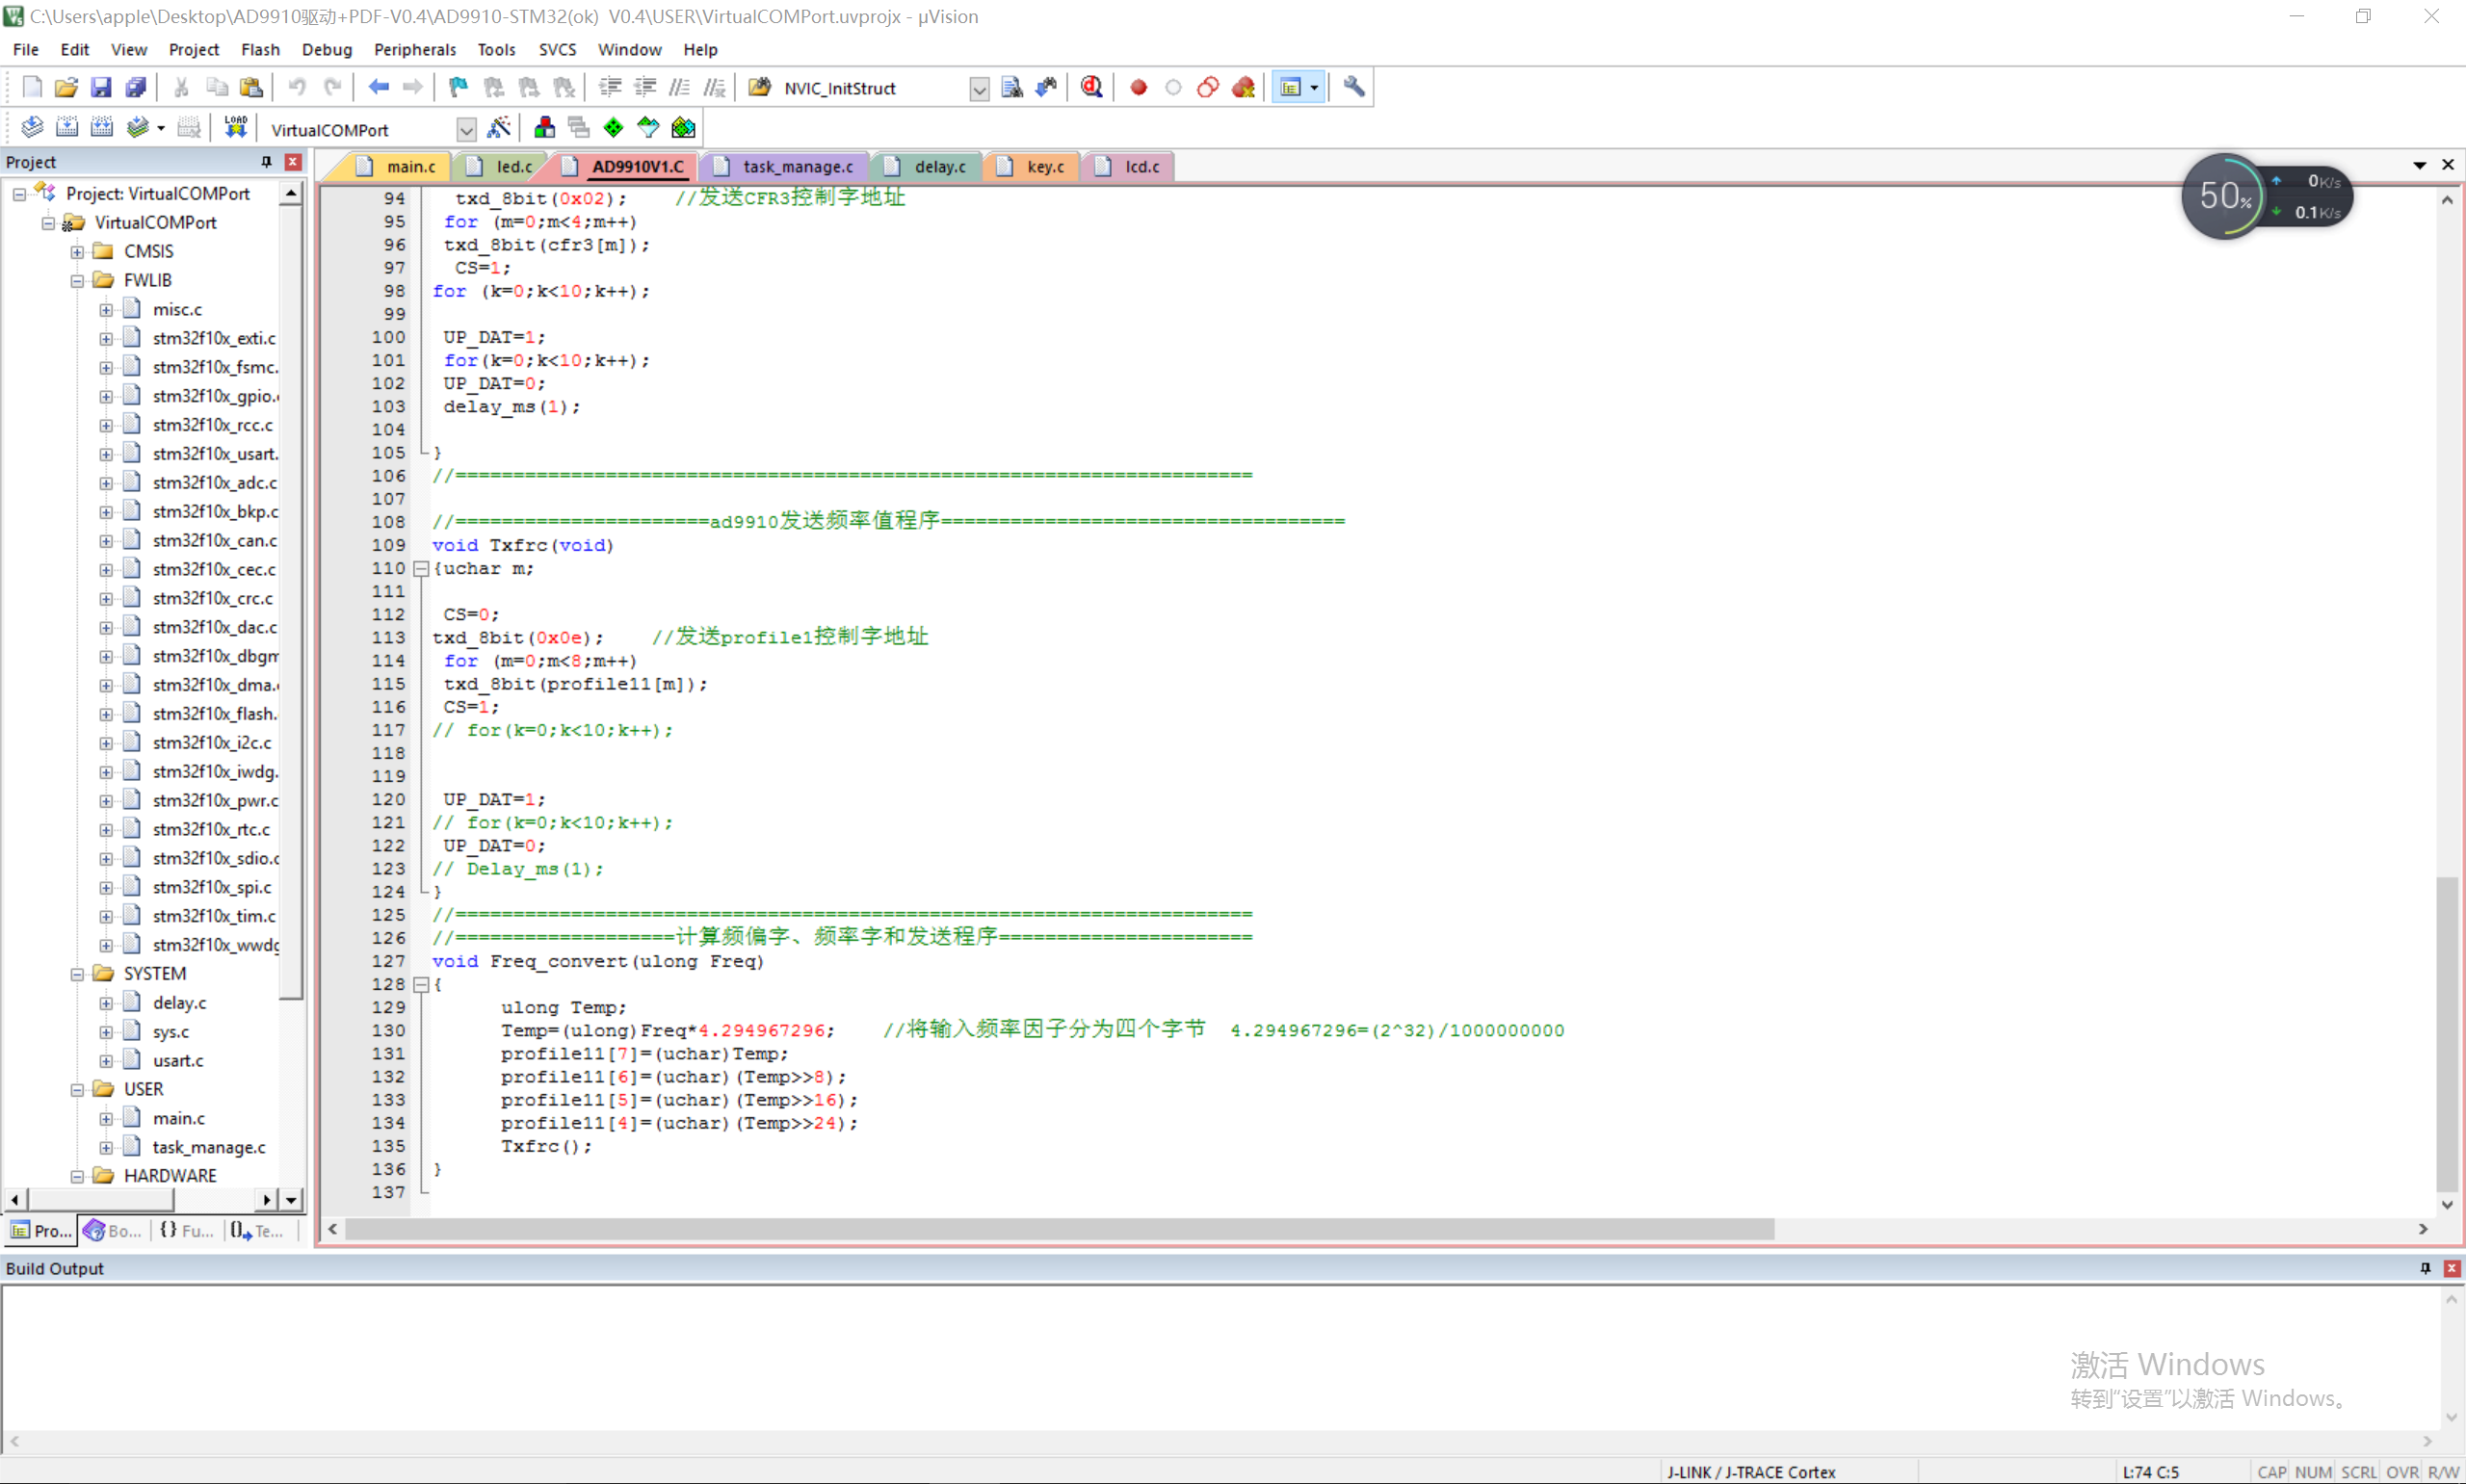Click the toolbar bookmark flag icon

pos(458,88)
